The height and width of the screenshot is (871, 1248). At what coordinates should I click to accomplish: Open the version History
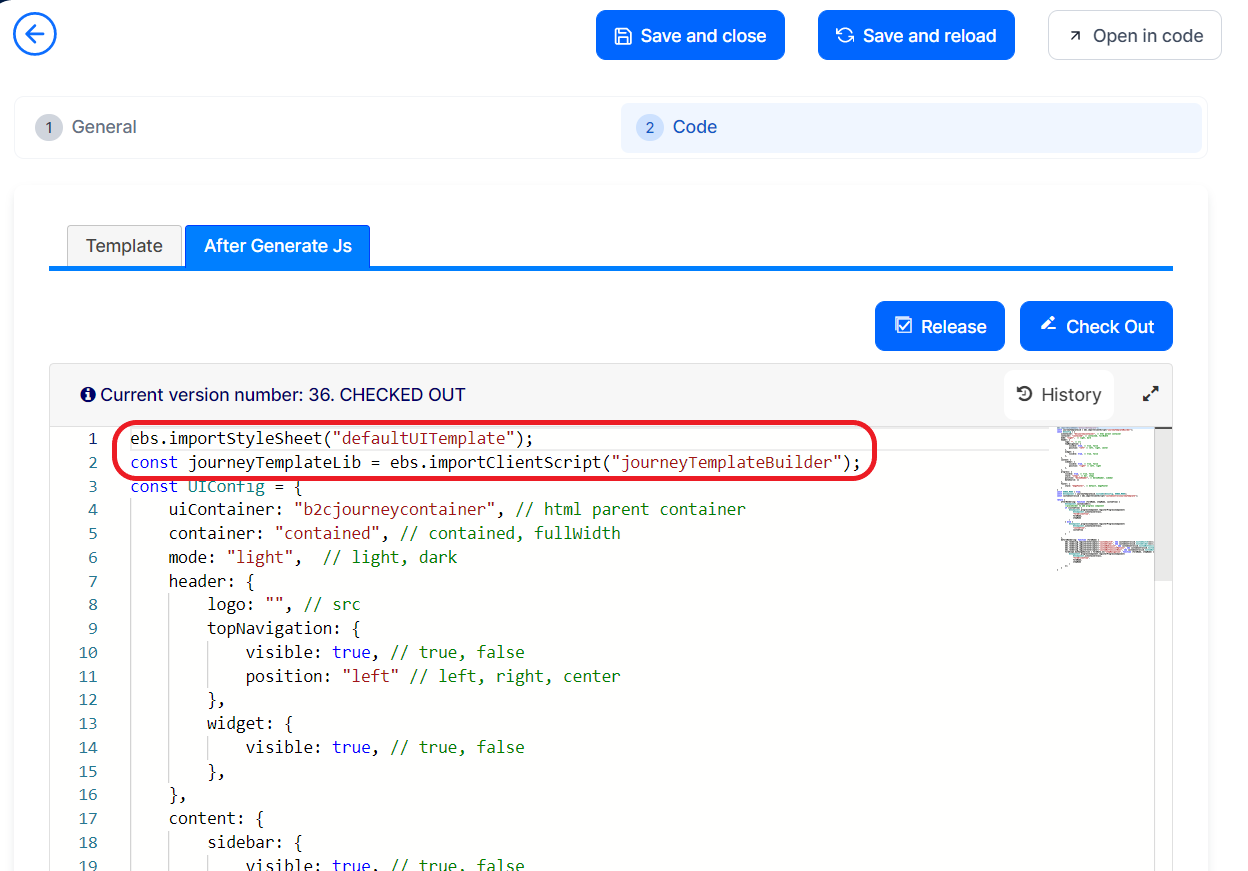(x=1058, y=395)
